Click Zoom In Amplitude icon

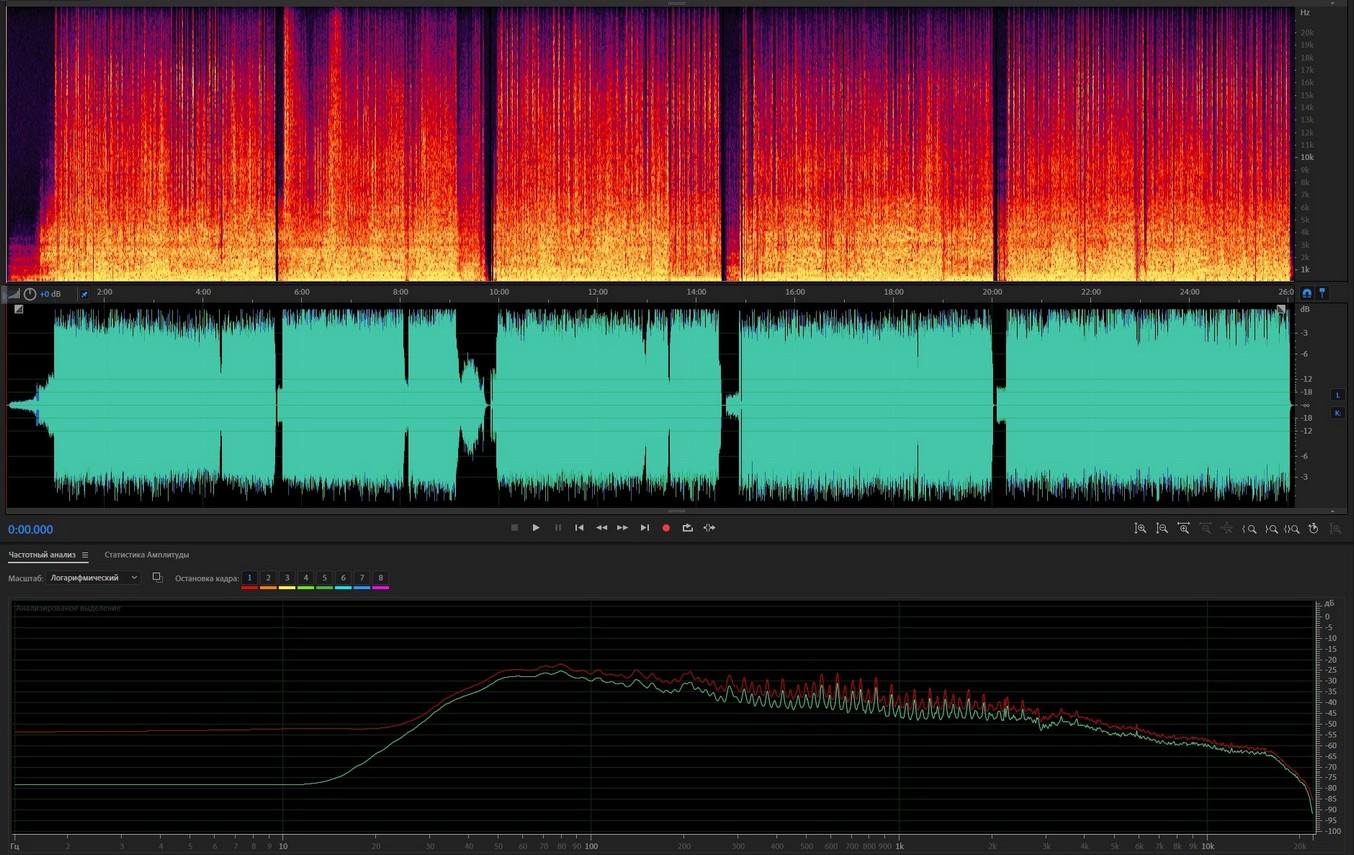[x=1140, y=528]
